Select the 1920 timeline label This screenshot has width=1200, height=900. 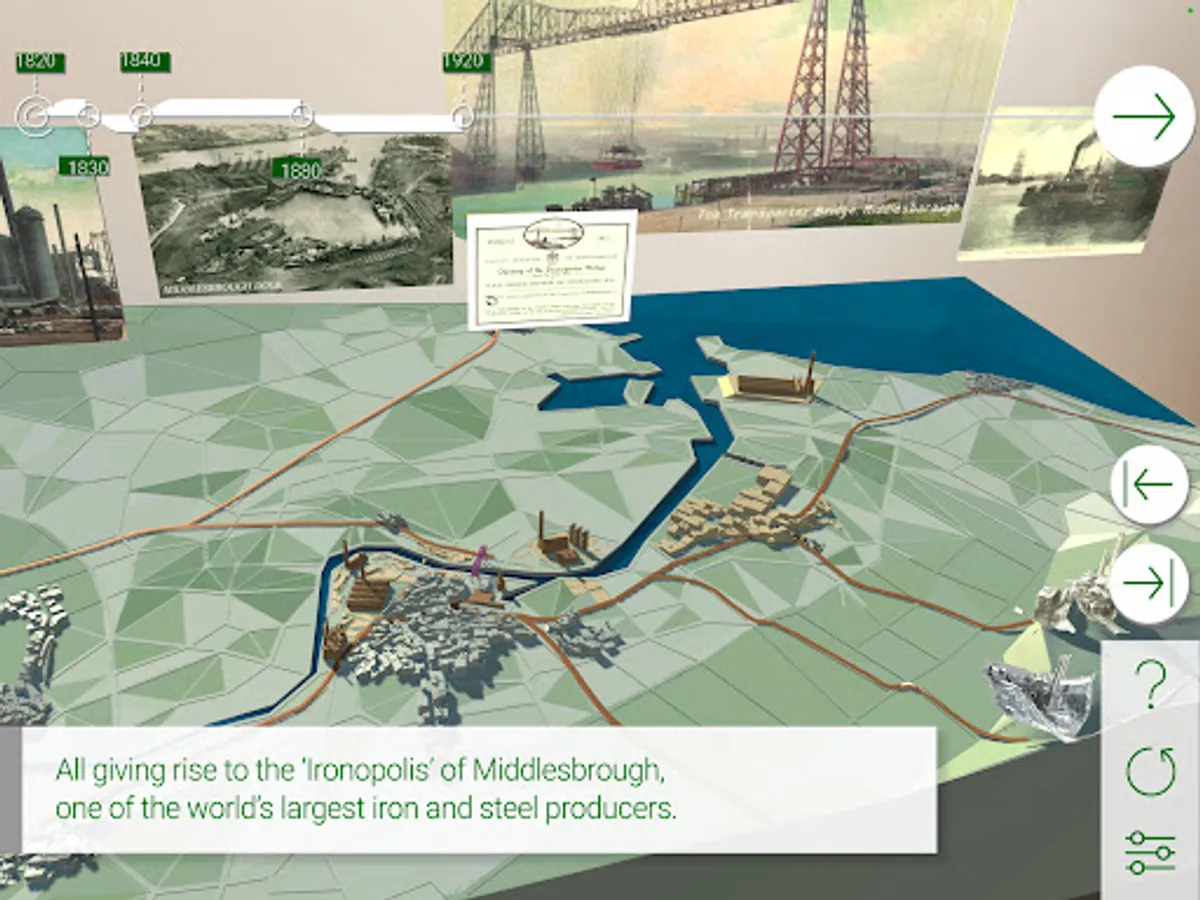[x=467, y=62]
